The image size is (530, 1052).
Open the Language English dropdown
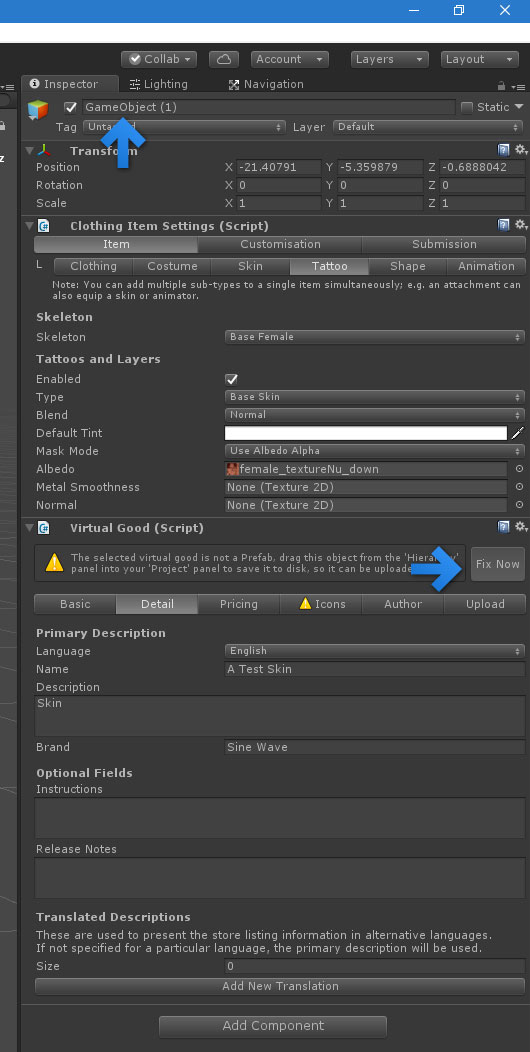pos(375,651)
